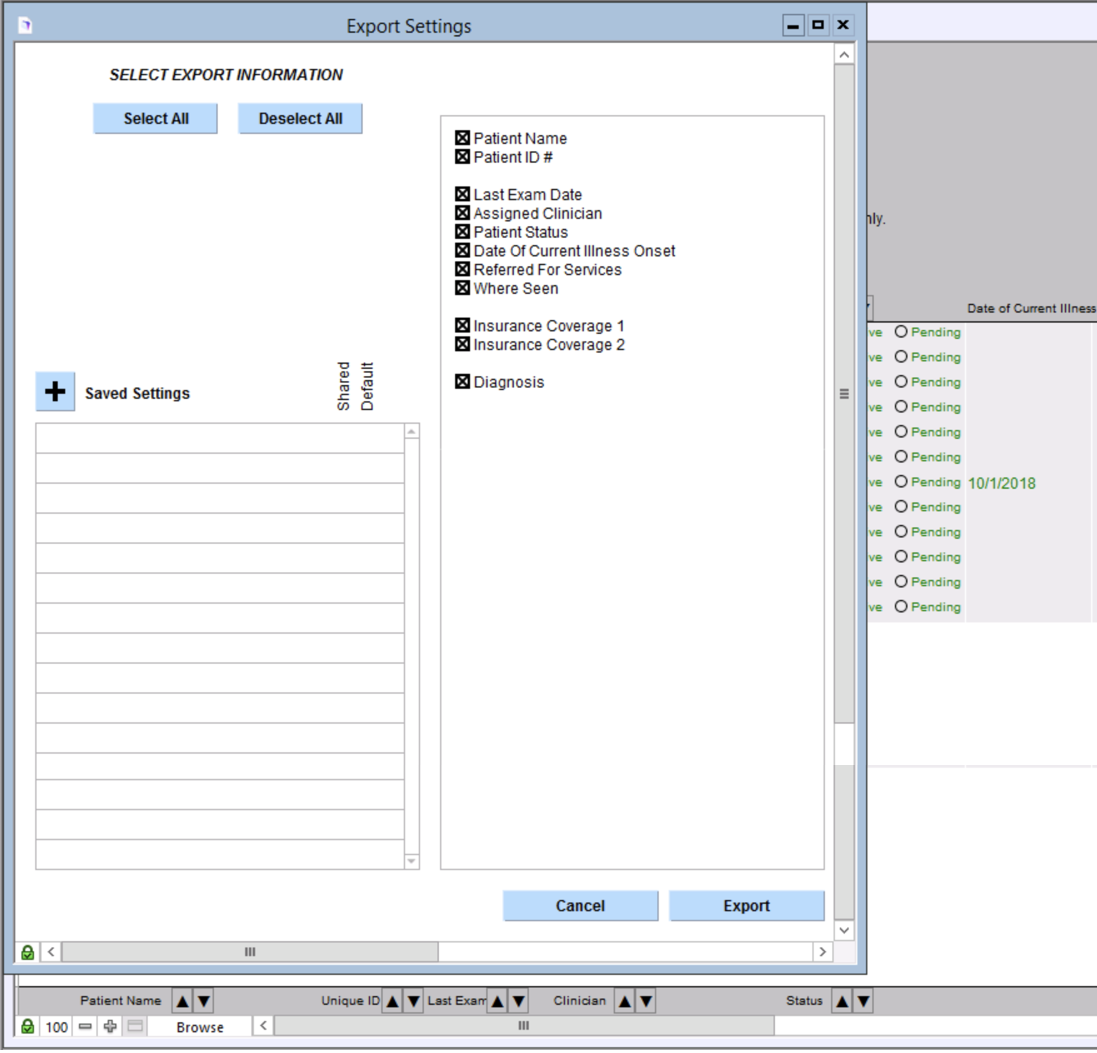Viewport: 1097px width, 1053px height.
Task: Sort Unique ID ascending with up arrow
Action: tap(392, 1001)
